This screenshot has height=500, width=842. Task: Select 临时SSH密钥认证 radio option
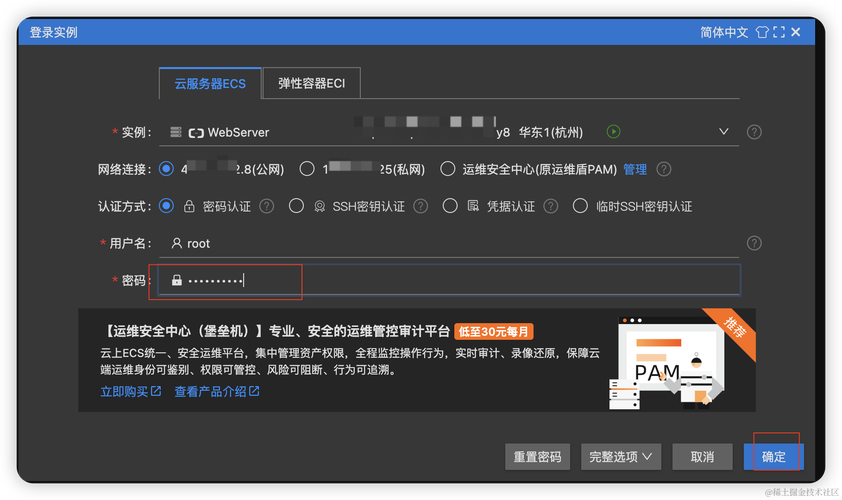tap(580, 206)
